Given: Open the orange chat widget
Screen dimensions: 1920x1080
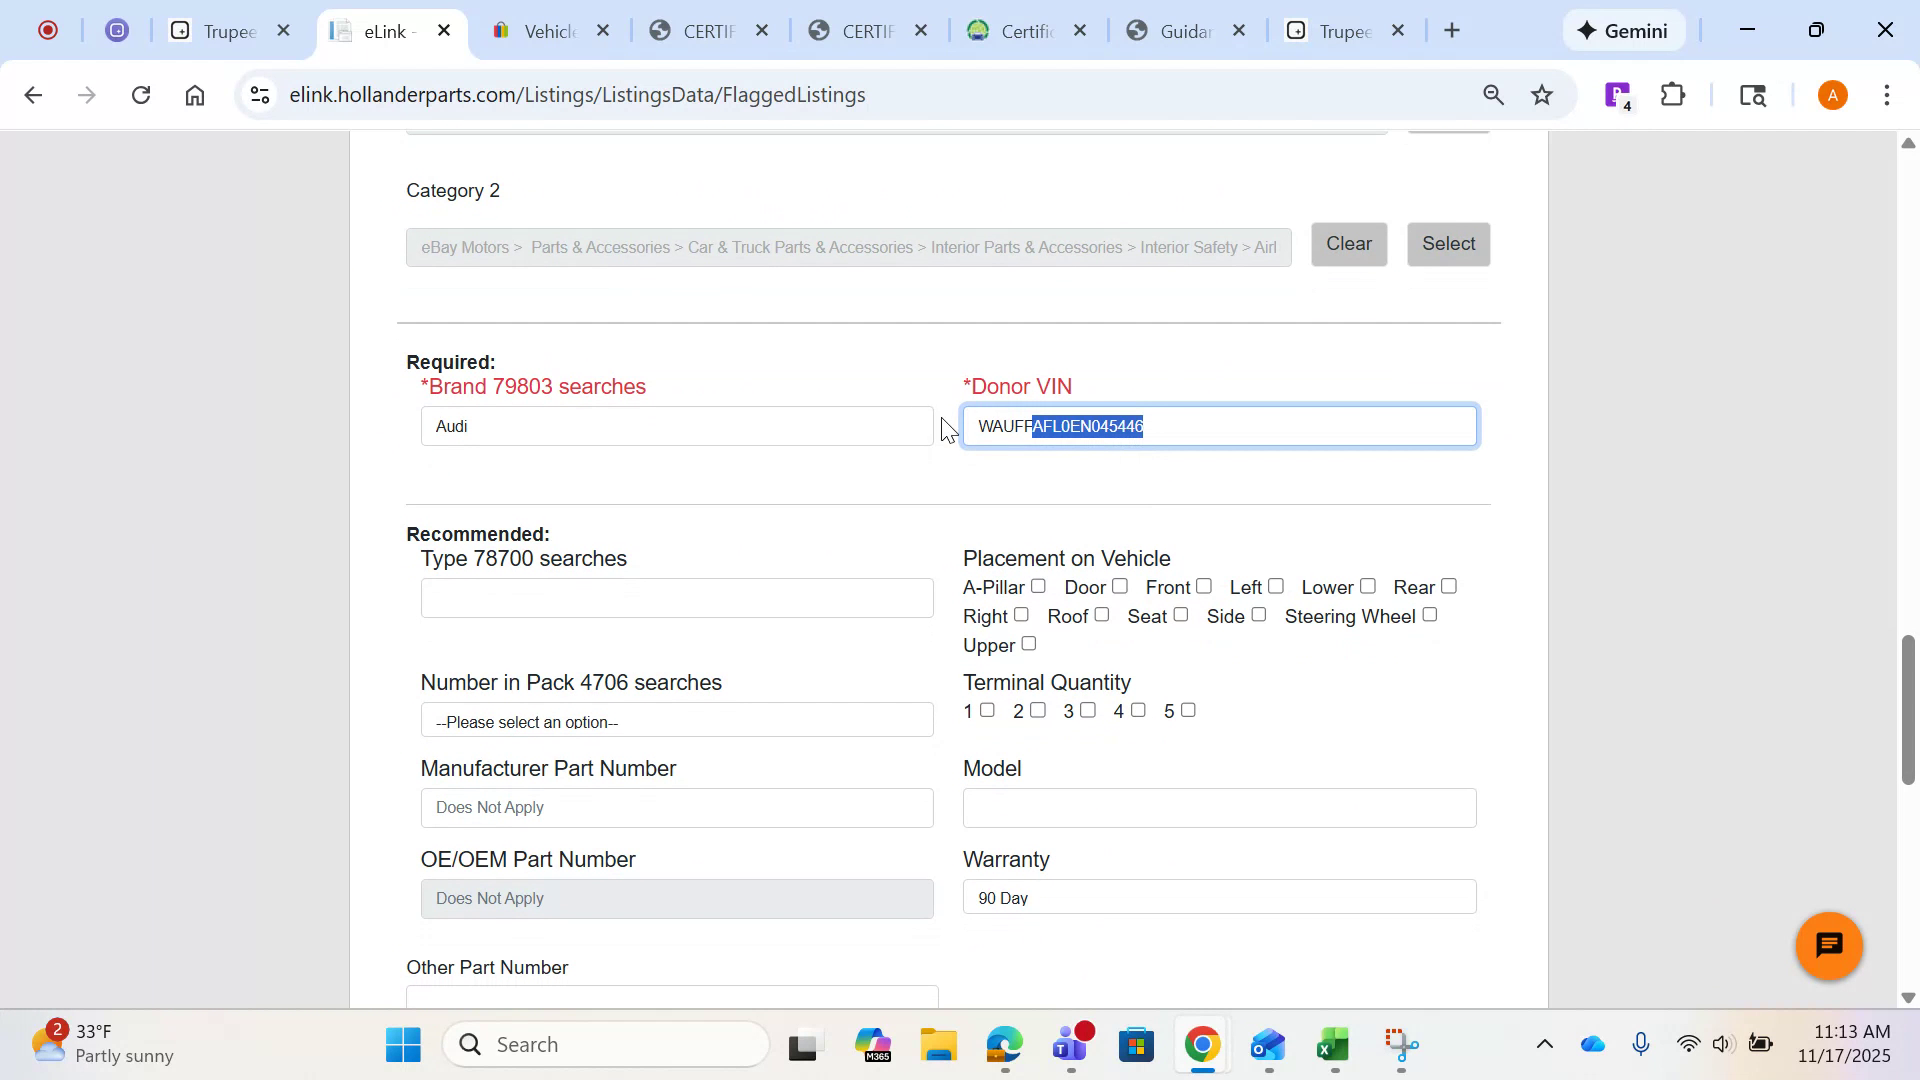Looking at the screenshot, I should (x=1828, y=945).
